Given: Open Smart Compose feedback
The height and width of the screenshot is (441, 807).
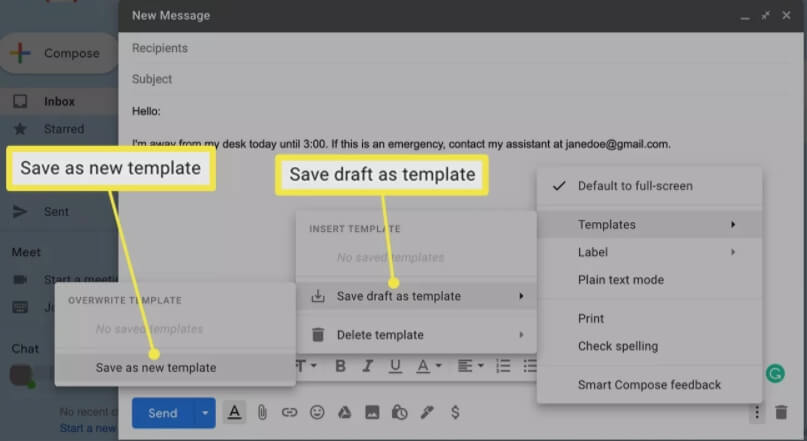Looking at the screenshot, I should [x=649, y=385].
